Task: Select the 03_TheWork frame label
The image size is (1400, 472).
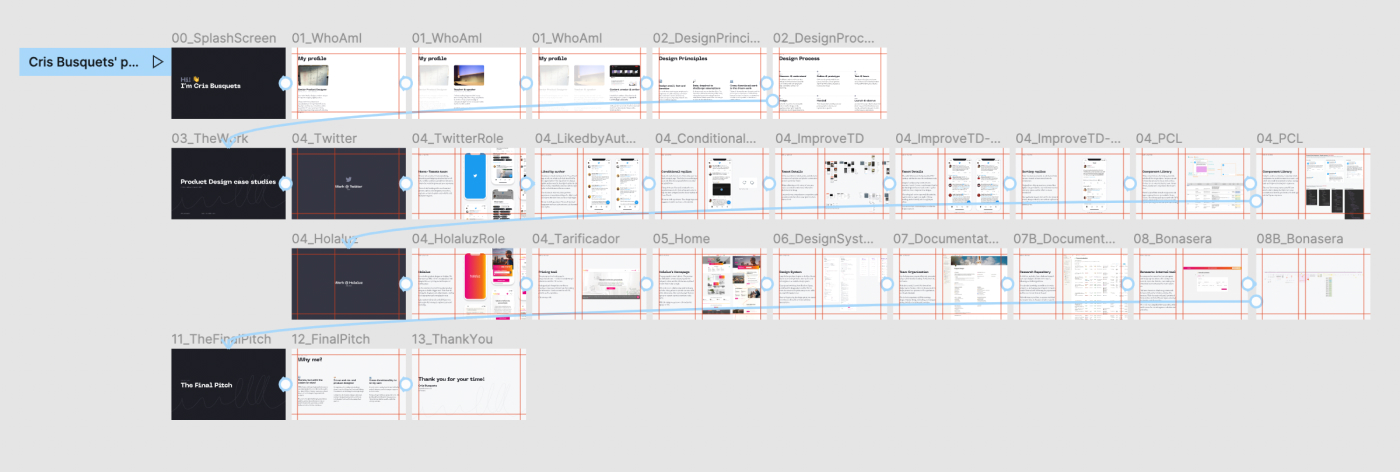Action: coord(210,138)
